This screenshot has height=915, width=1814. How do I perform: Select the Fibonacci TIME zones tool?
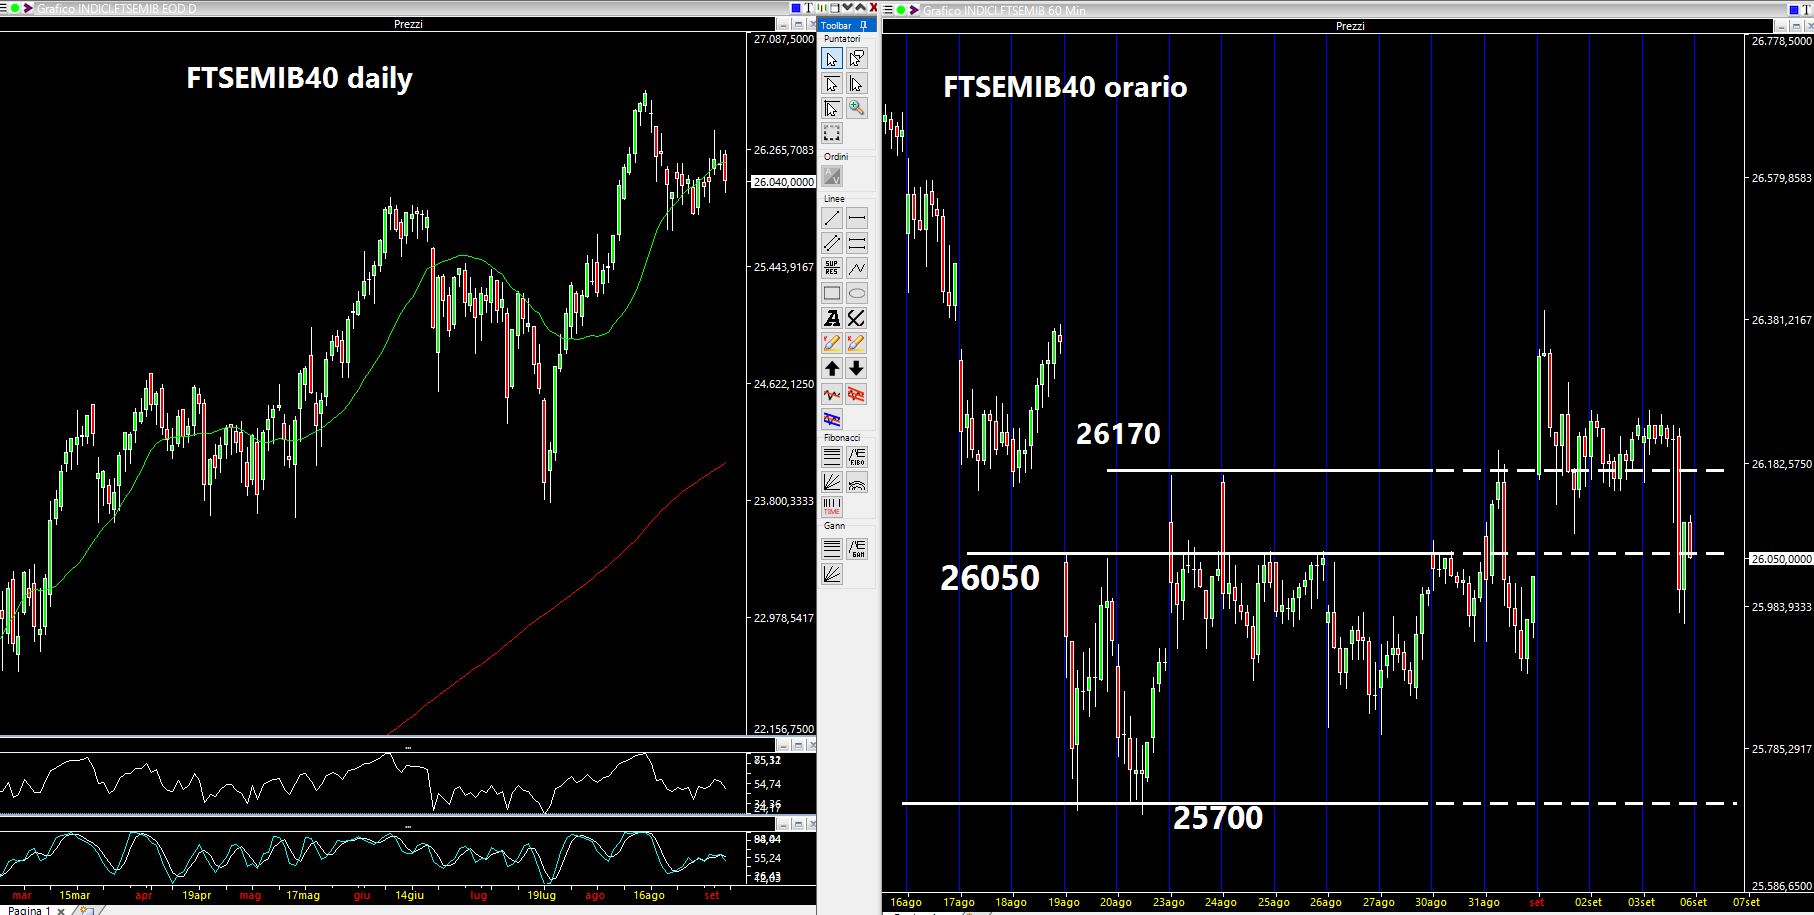click(832, 507)
